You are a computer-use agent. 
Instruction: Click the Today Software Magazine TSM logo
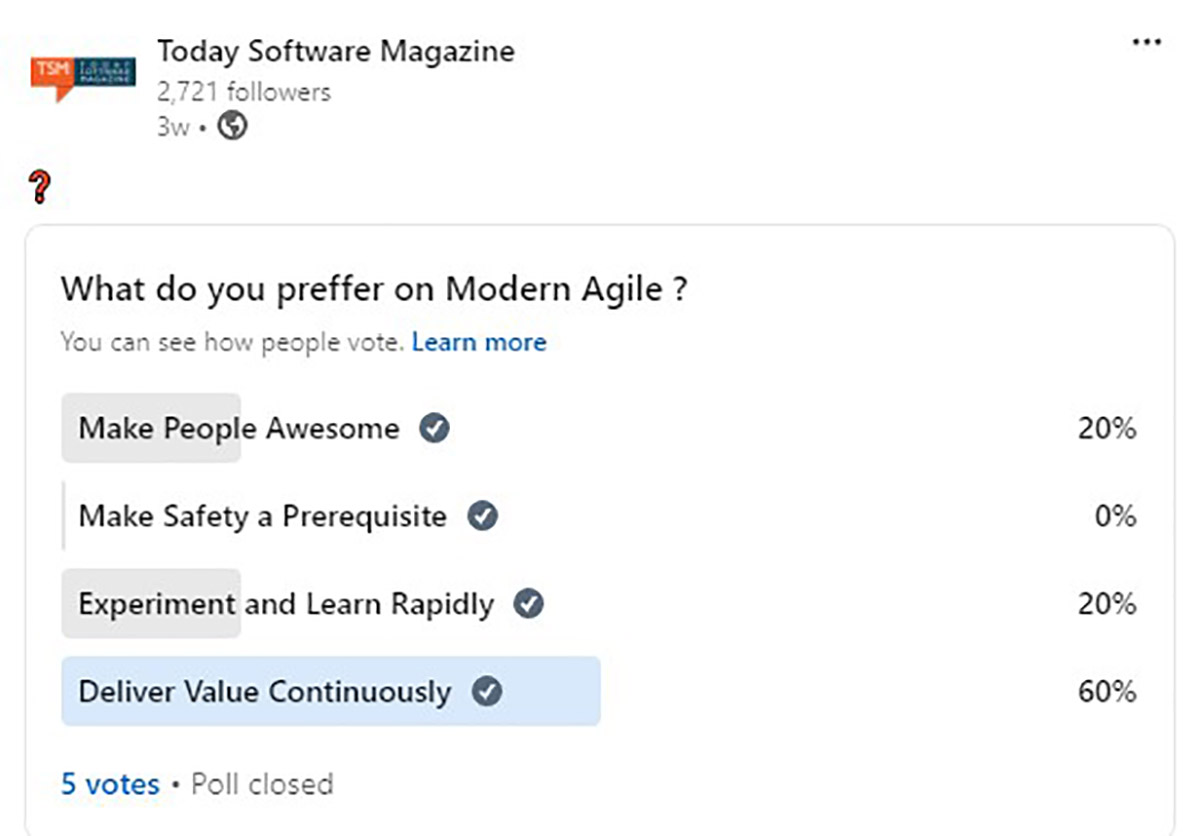(x=83, y=78)
